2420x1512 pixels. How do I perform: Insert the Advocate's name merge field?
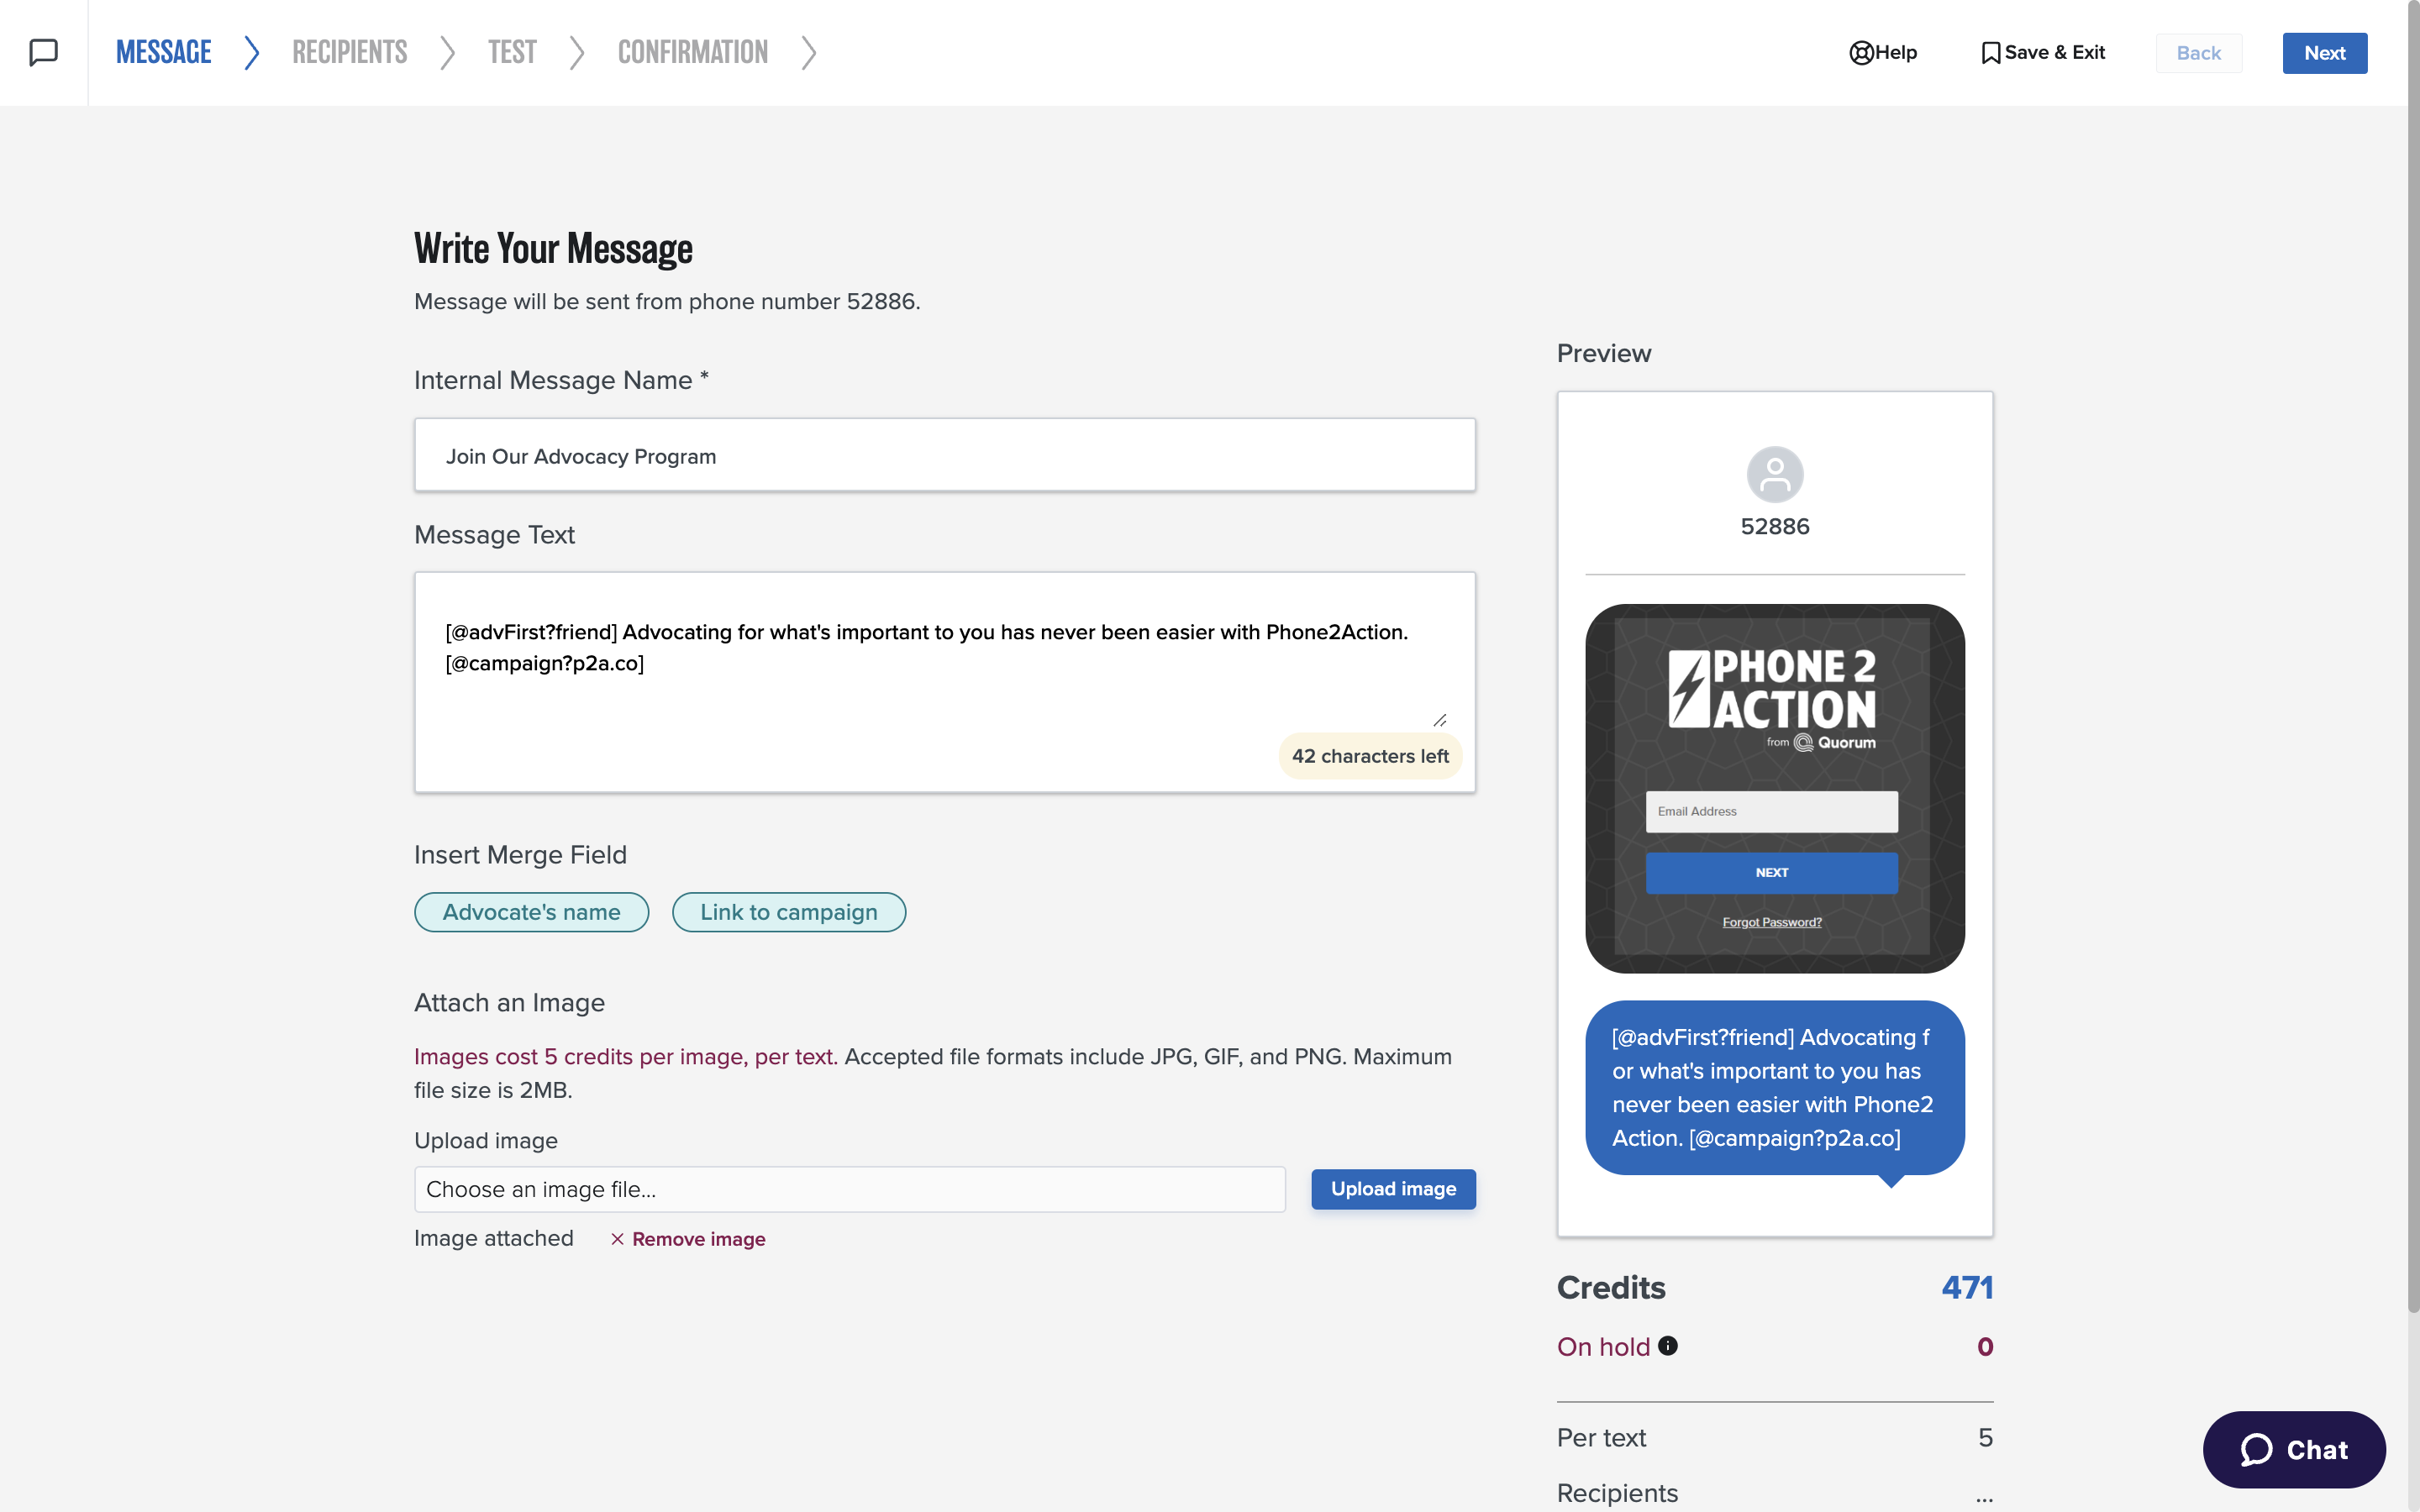point(531,911)
